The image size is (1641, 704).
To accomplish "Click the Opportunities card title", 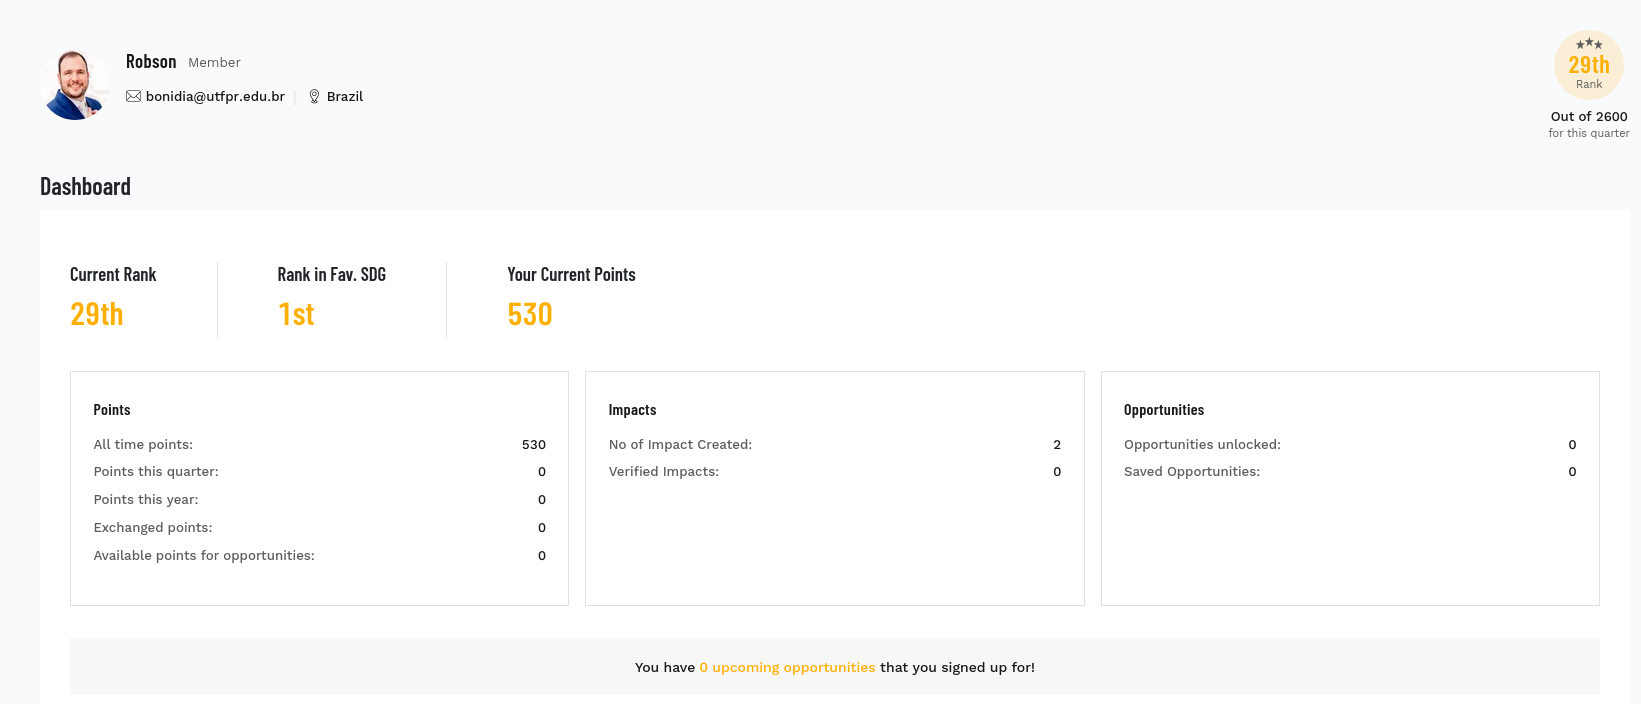I will [x=1163, y=410].
